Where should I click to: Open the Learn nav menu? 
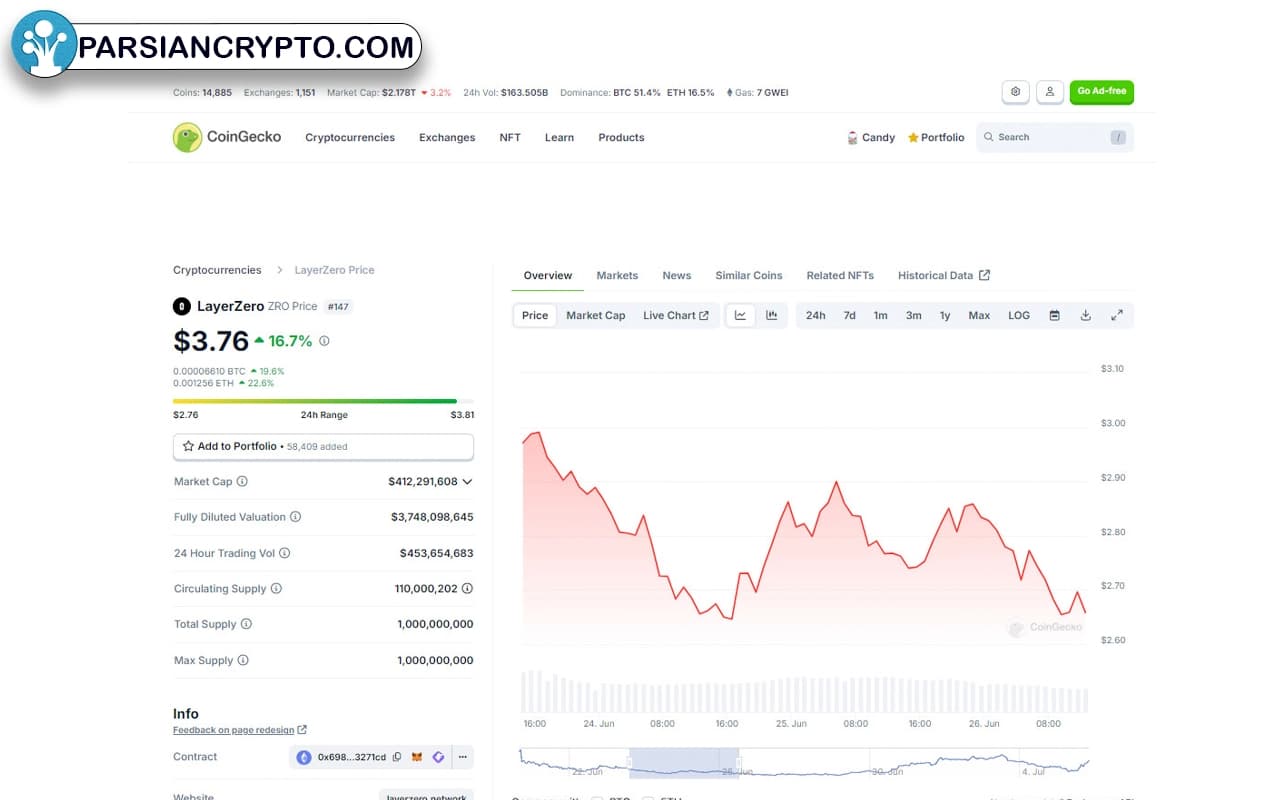559,138
